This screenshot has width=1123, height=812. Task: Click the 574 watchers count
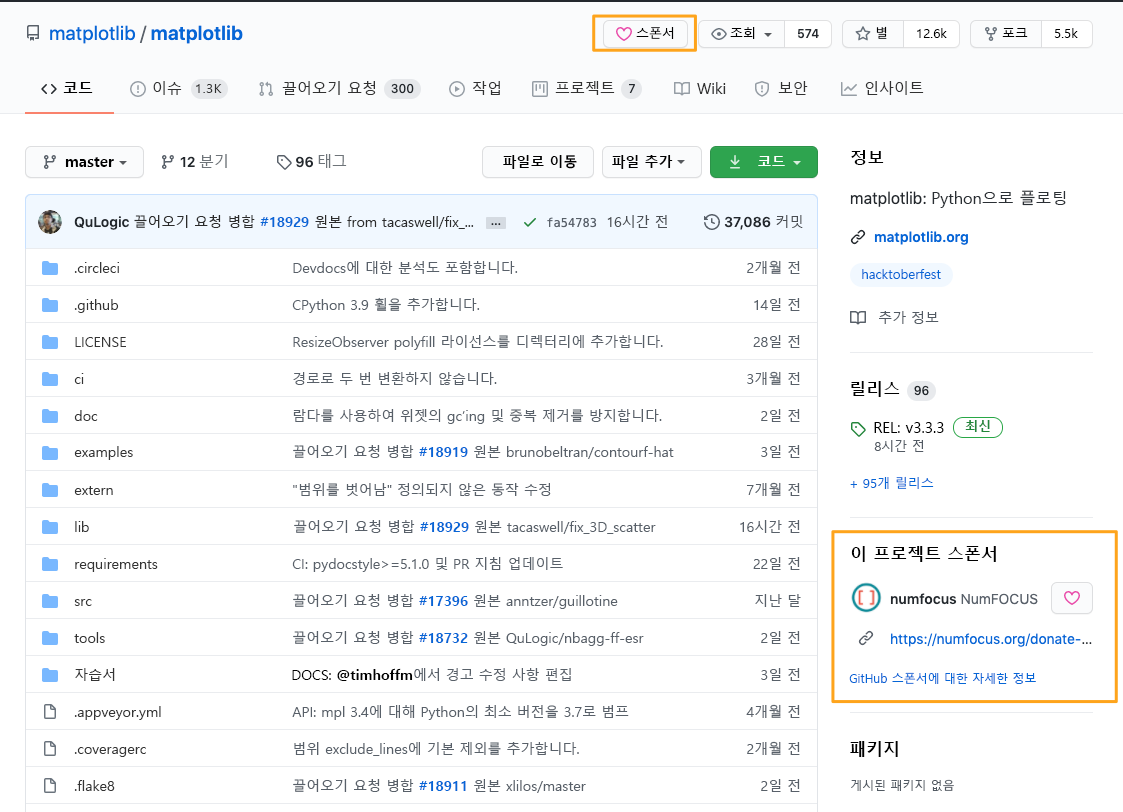tap(808, 34)
